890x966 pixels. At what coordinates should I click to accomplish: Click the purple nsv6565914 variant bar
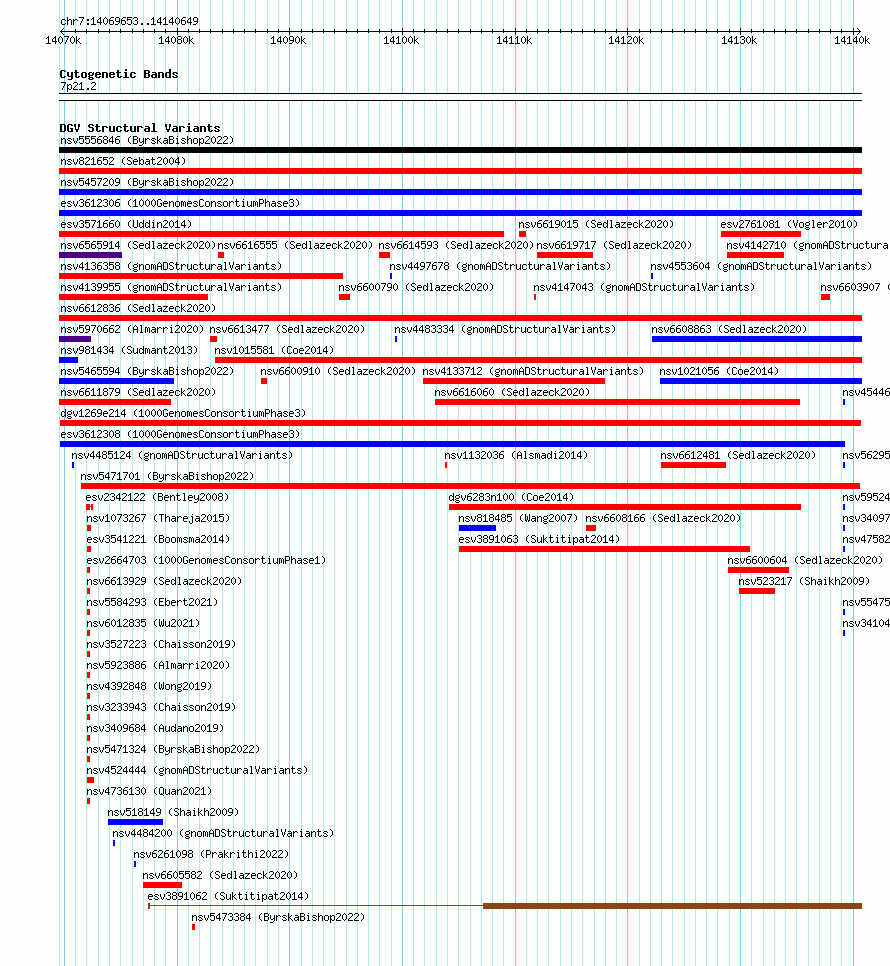pyautogui.click(x=91, y=255)
